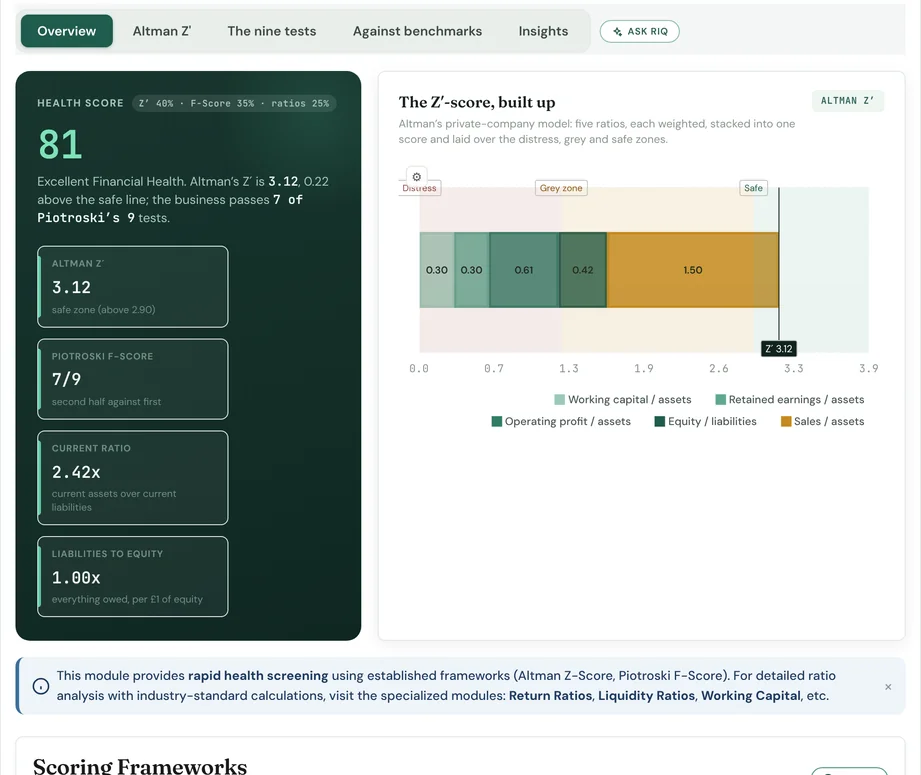921x775 pixels.
Task: Click the Working capital / assets legend swatch
Action: pyautogui.click(x=559, y=400)
